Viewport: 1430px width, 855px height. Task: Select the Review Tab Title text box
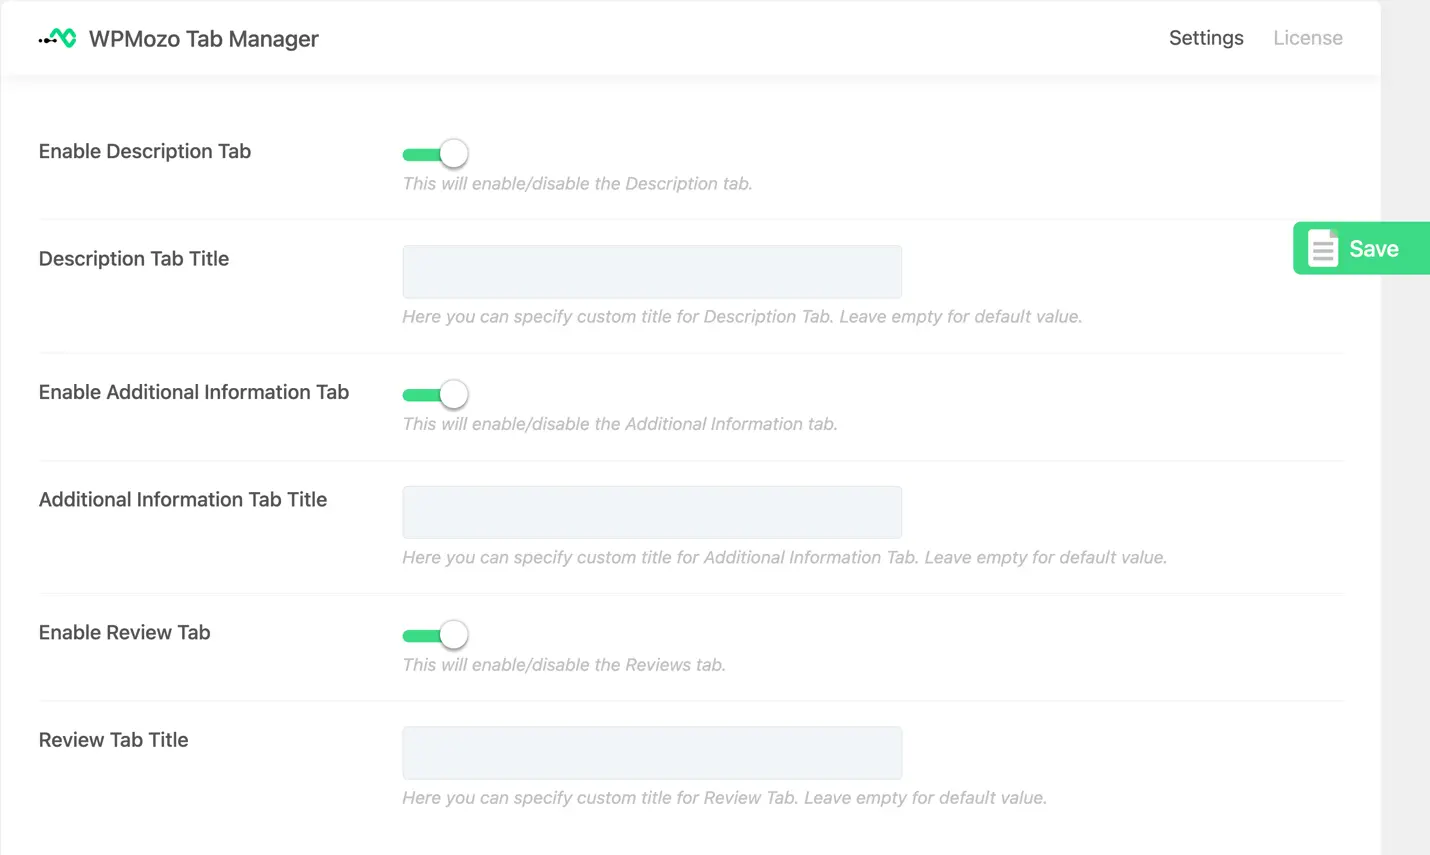pyautogui.click(x=652, y=753)
